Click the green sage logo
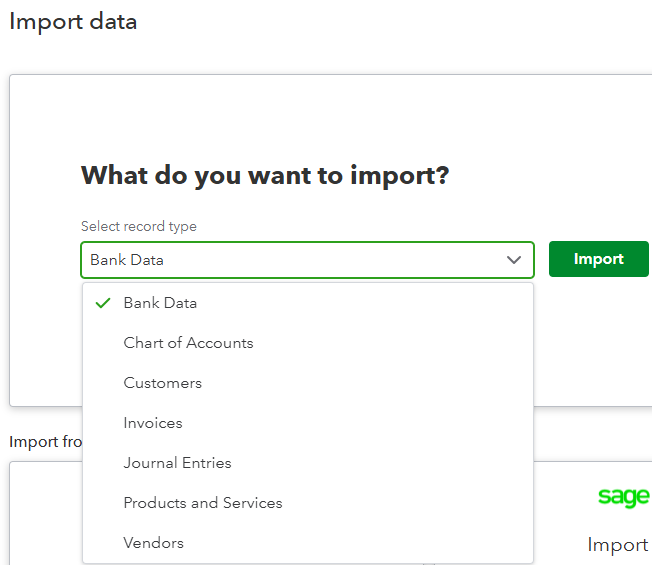Image resolution: width=652 pixels, height=565 pixels. click(624, 496)
